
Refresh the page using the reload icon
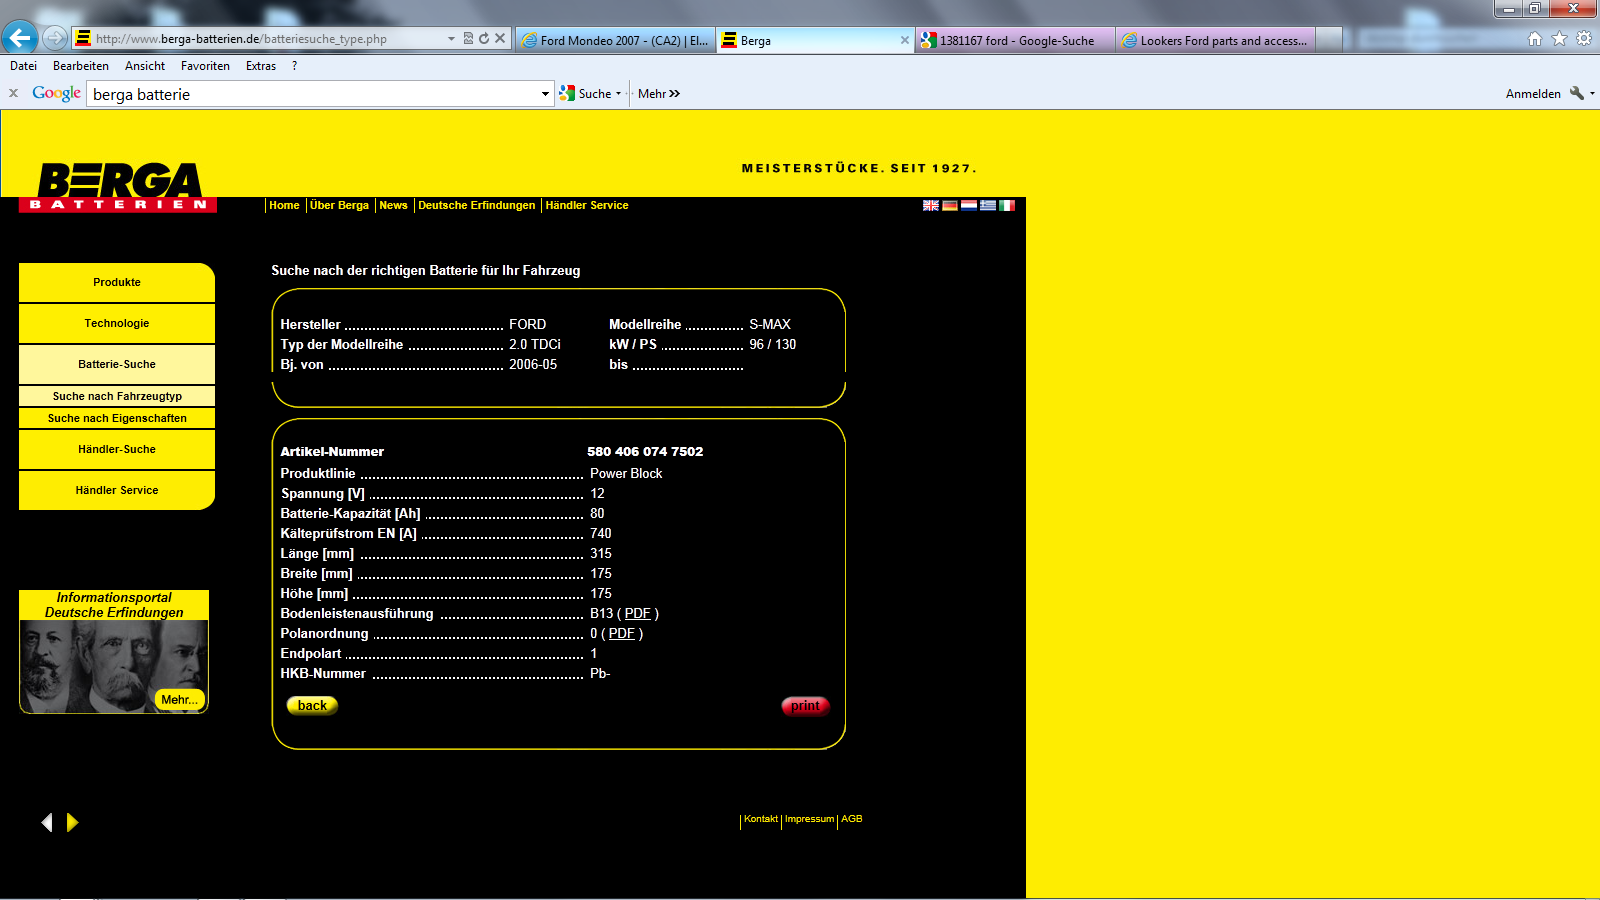[x=484, y=39]
